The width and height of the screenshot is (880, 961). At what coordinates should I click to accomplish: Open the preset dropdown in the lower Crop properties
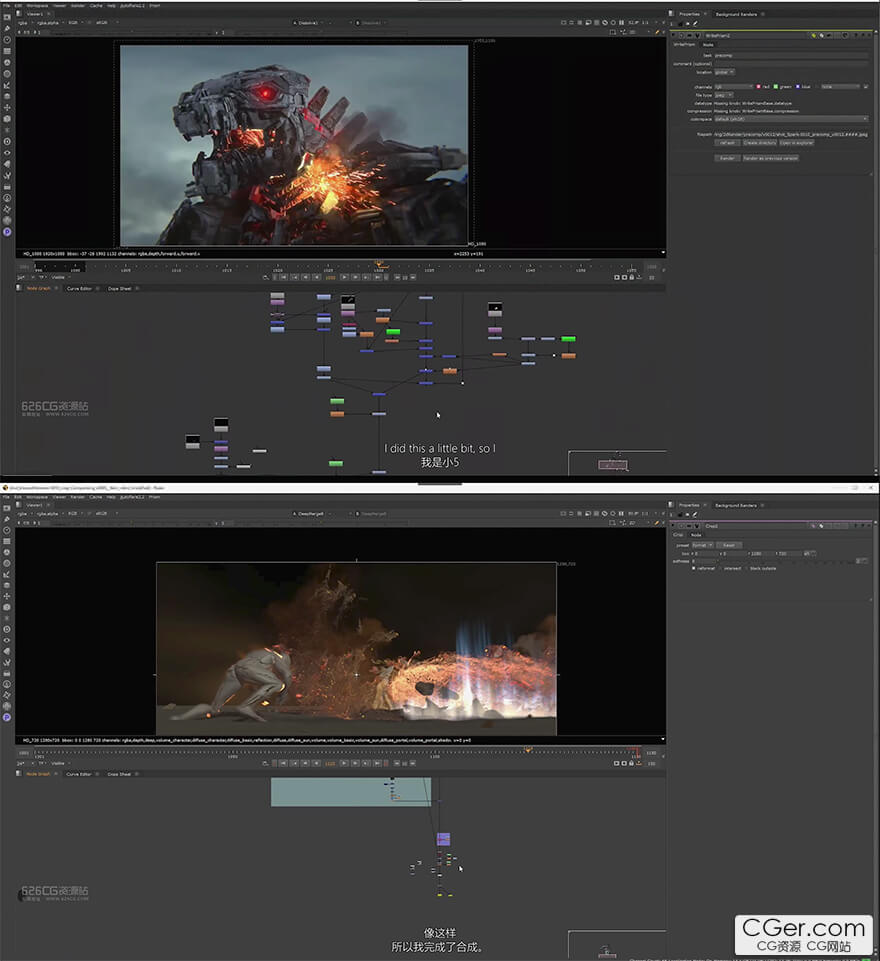point(702,545)
